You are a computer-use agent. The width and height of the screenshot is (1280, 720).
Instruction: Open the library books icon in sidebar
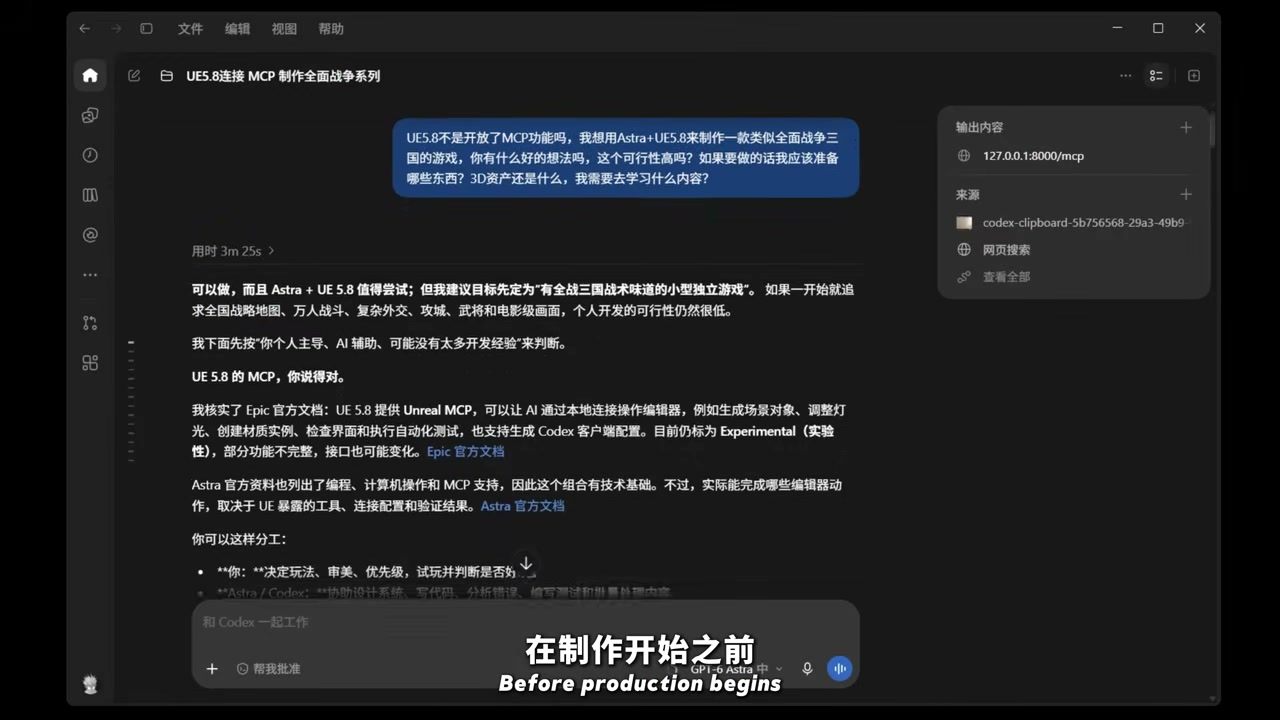[x=90, y=195]
